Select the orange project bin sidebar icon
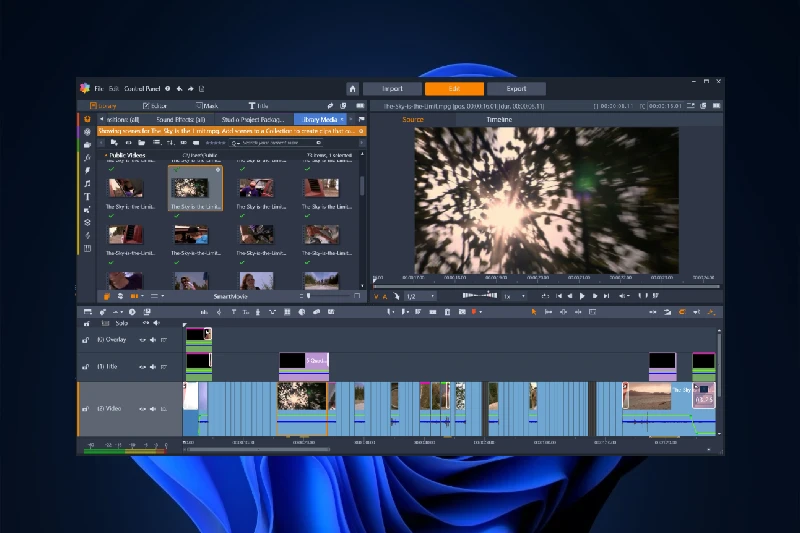This screenshot has width=800, height=533. [87, 119]
